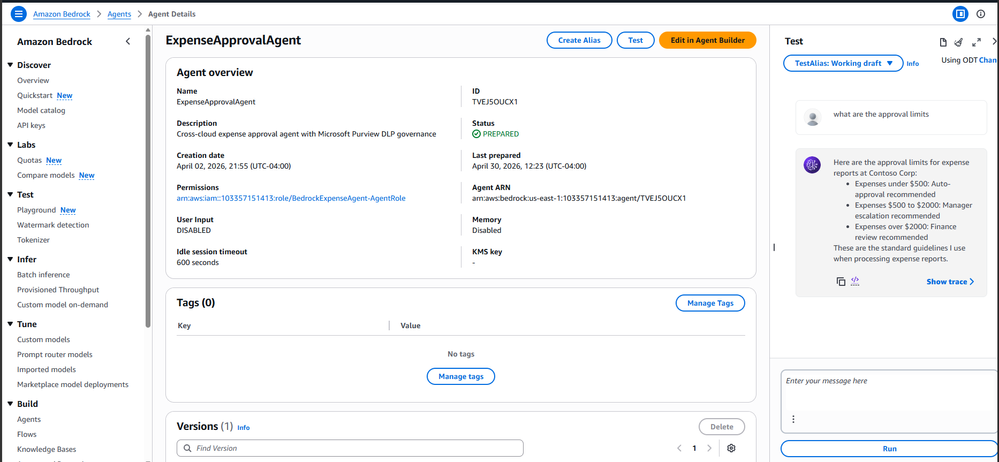
Task: Open Compare models under Labs
Action: point(46,175)
